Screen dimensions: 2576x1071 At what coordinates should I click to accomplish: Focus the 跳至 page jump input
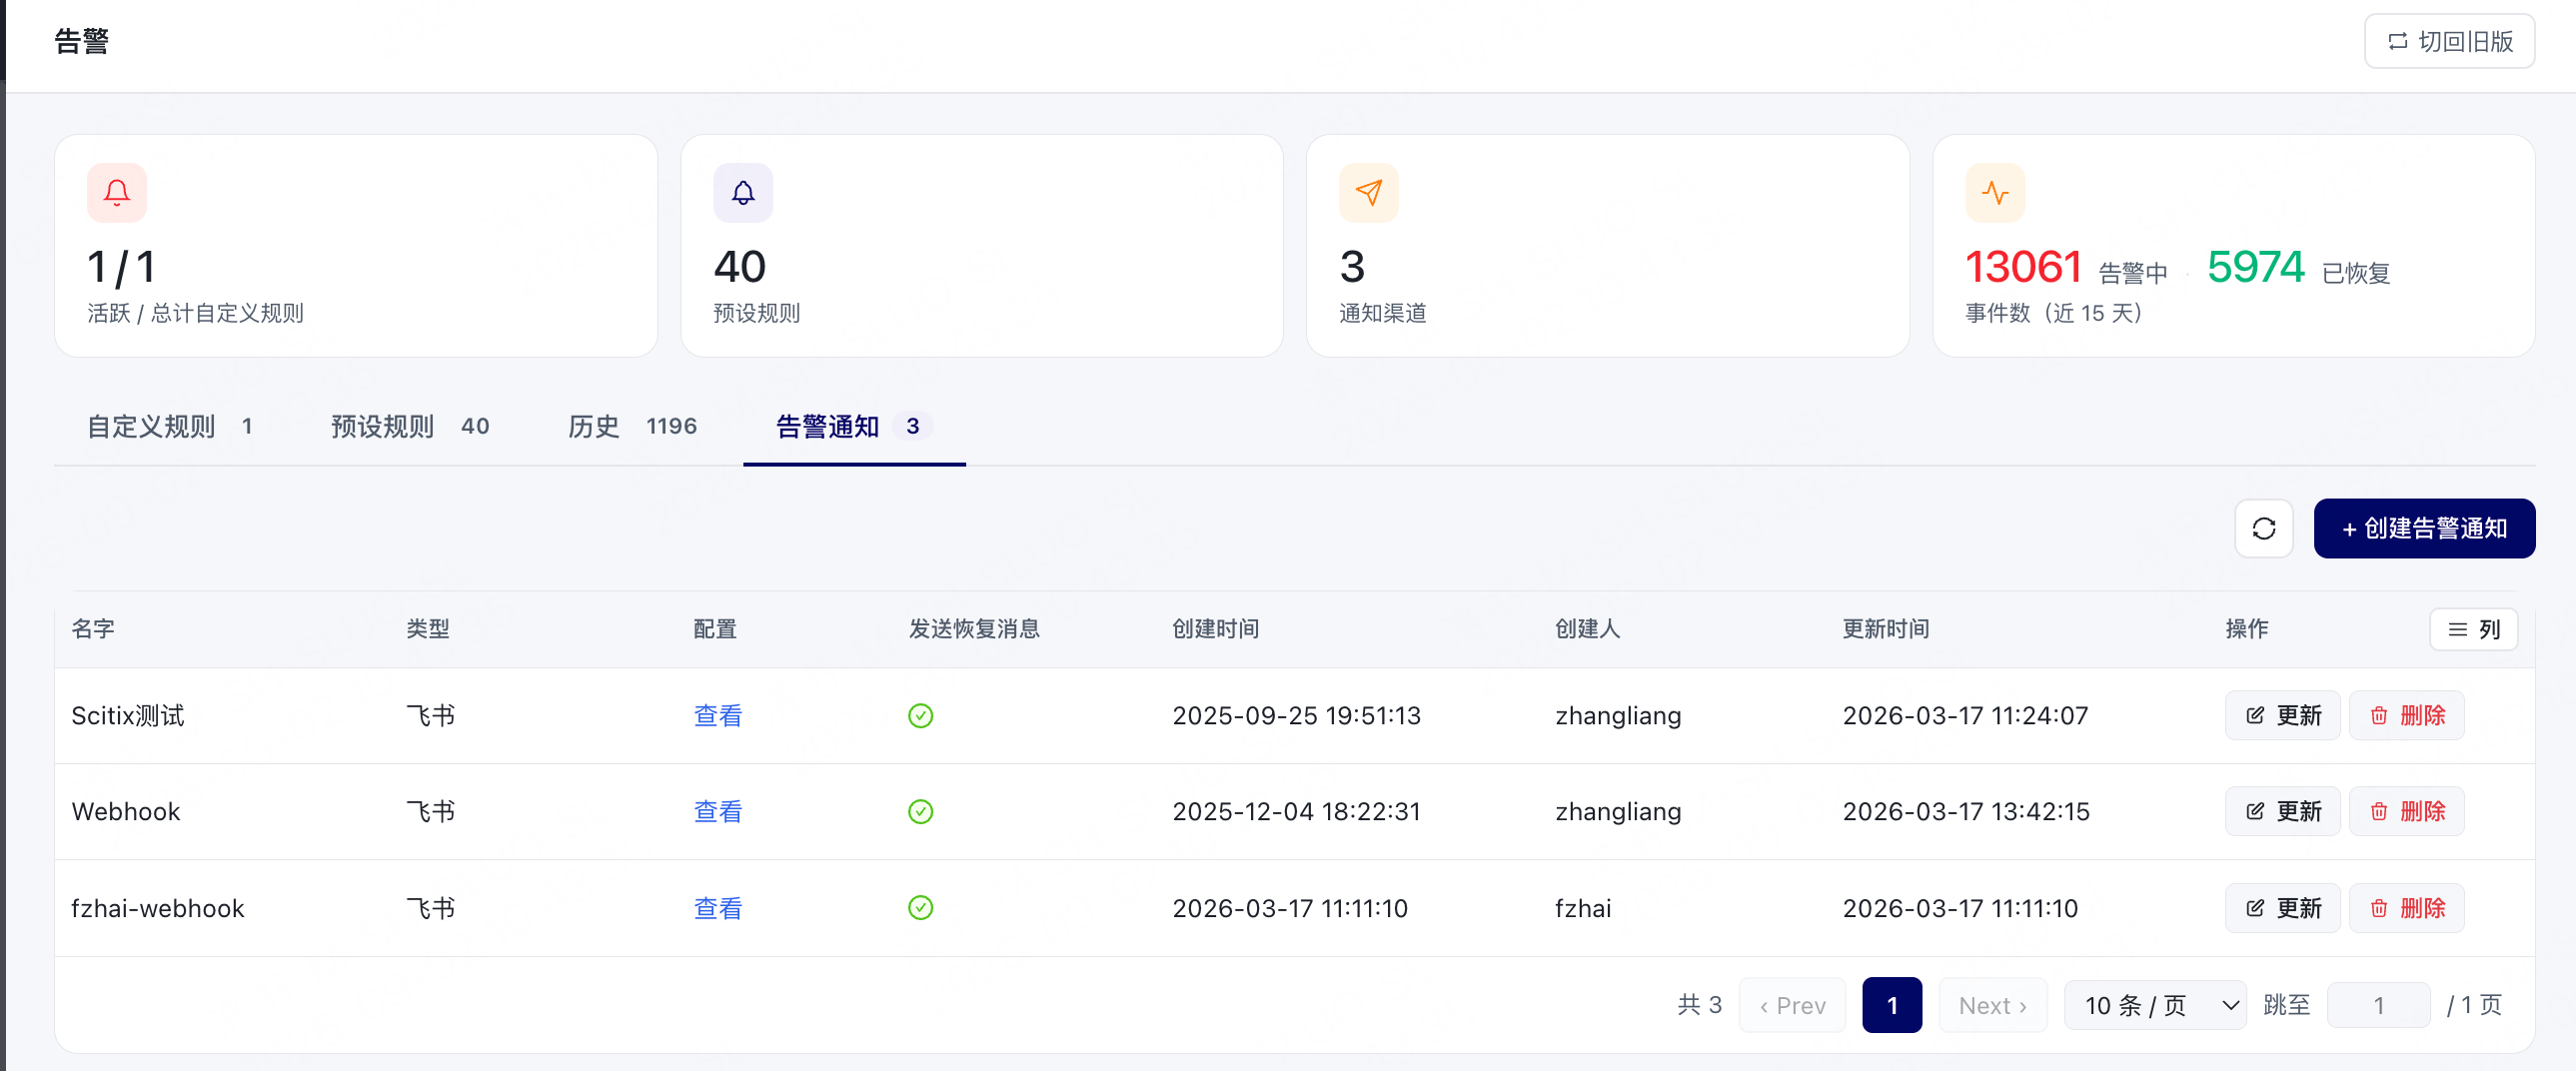[2378, 1005]
